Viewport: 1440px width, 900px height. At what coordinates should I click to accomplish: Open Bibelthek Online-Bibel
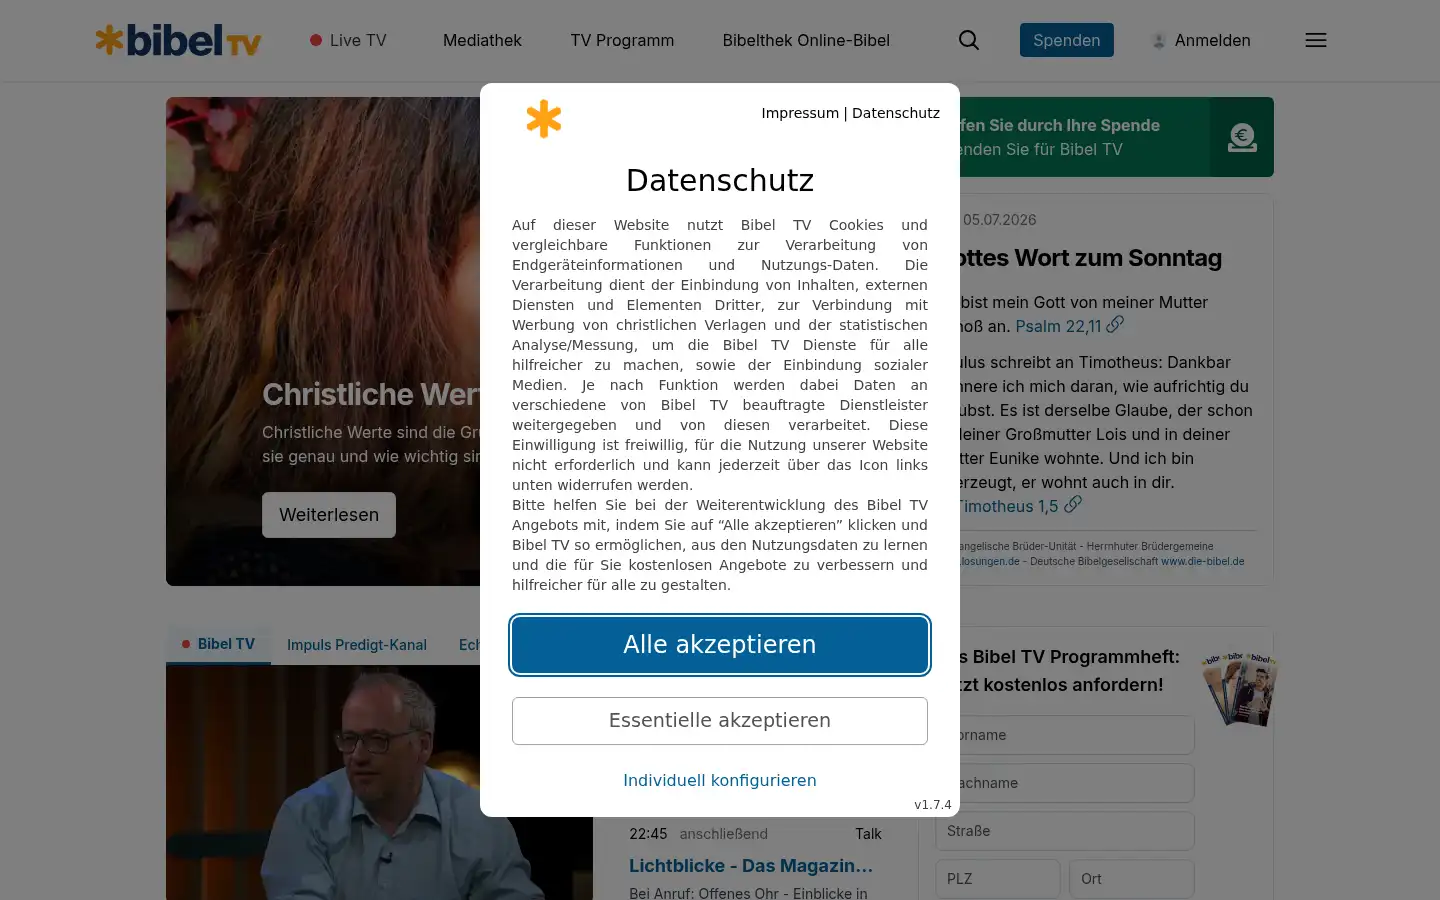806,40
